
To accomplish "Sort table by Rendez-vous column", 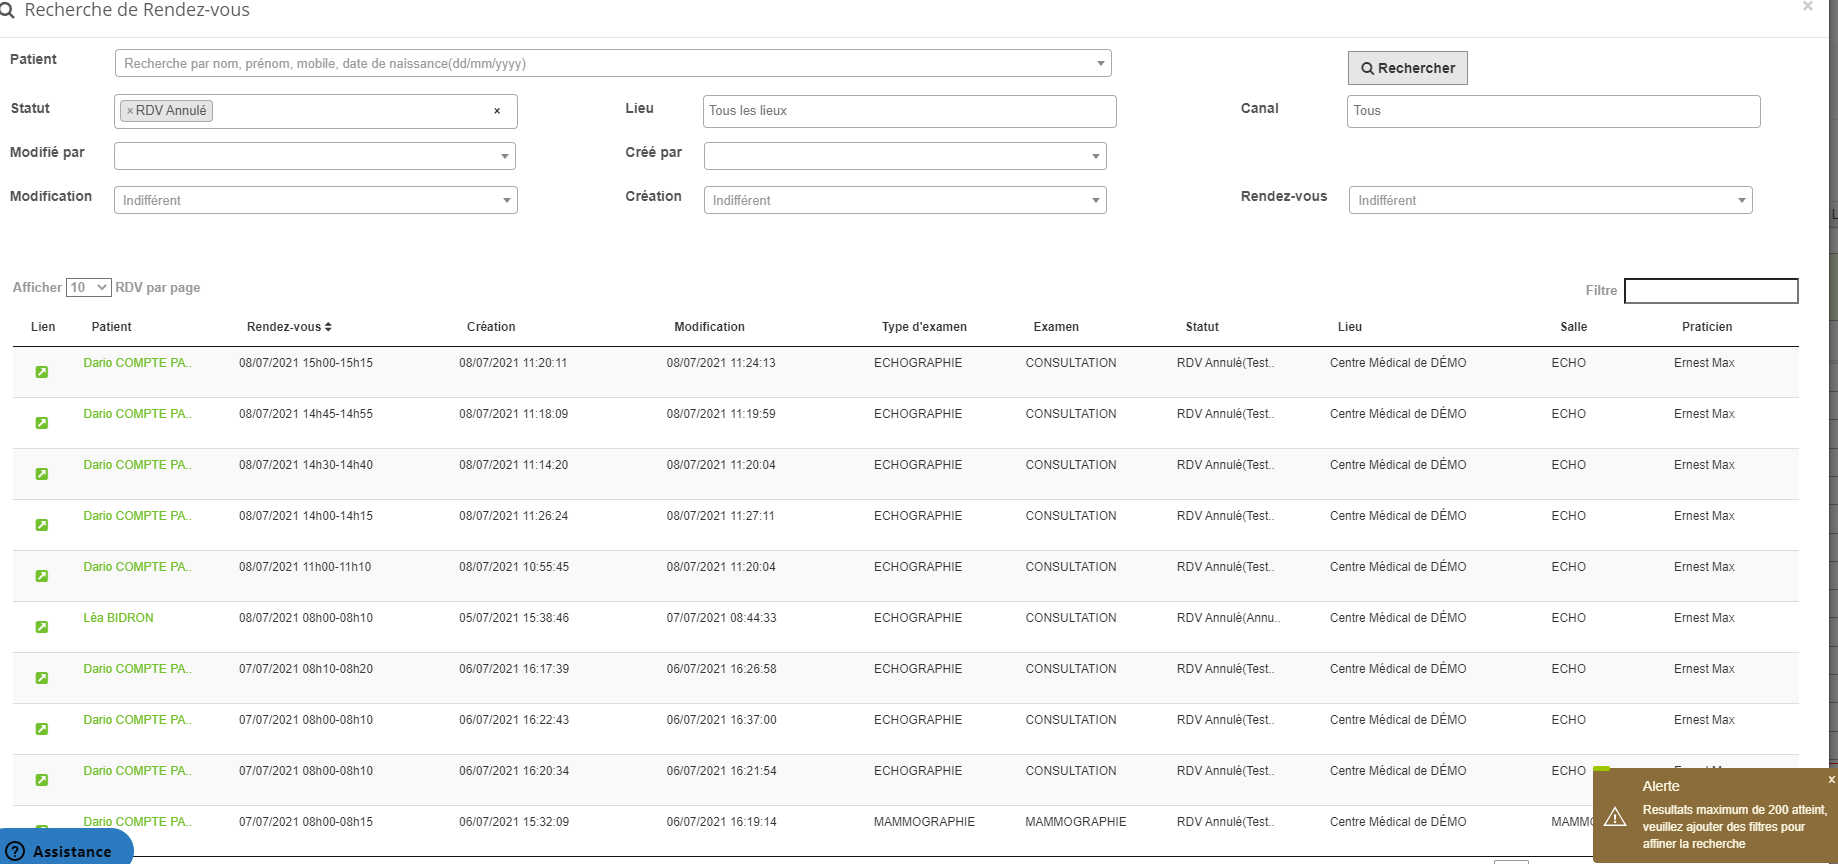I will tap(289, 327).
